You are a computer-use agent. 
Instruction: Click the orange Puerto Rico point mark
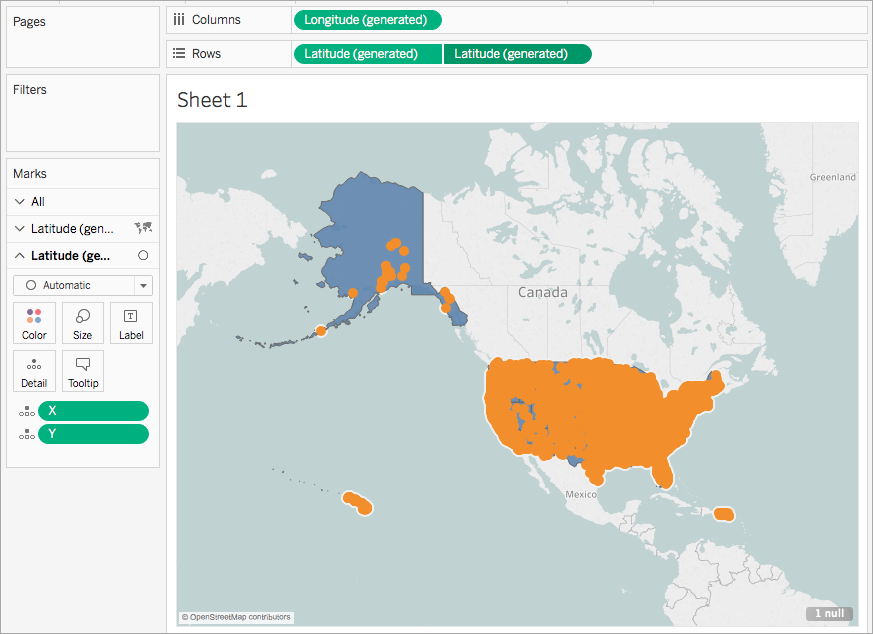pyautogui.click(x=724, y=514)
